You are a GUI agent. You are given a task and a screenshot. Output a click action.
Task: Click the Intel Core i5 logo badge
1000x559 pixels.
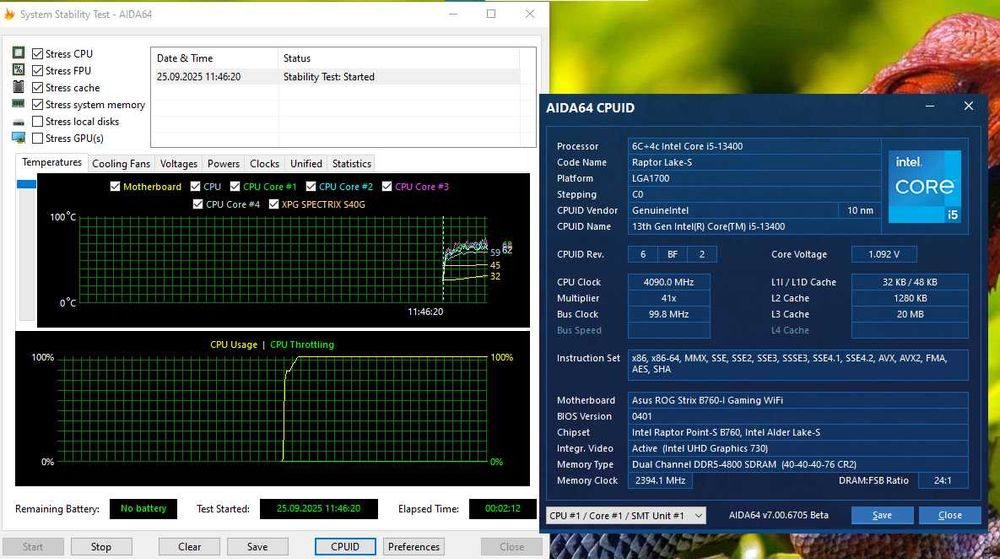tap(925, 187)
